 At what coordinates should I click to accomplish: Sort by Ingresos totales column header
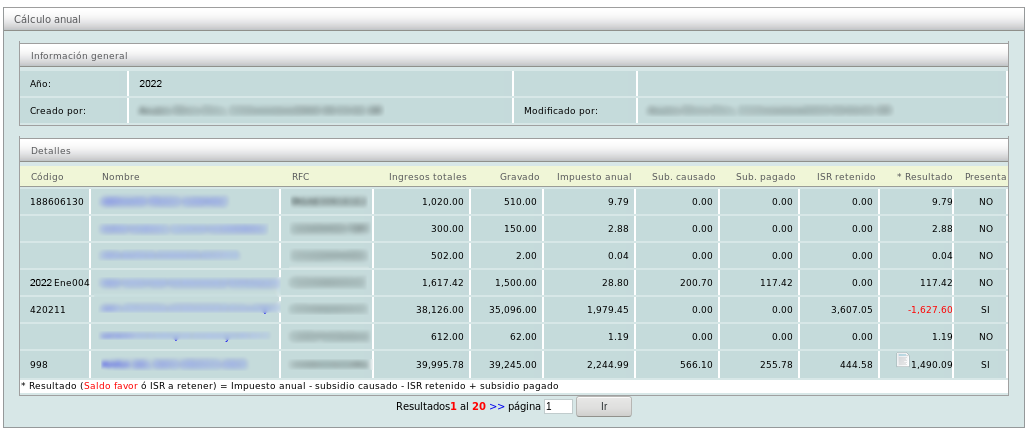tap(427, 177)
